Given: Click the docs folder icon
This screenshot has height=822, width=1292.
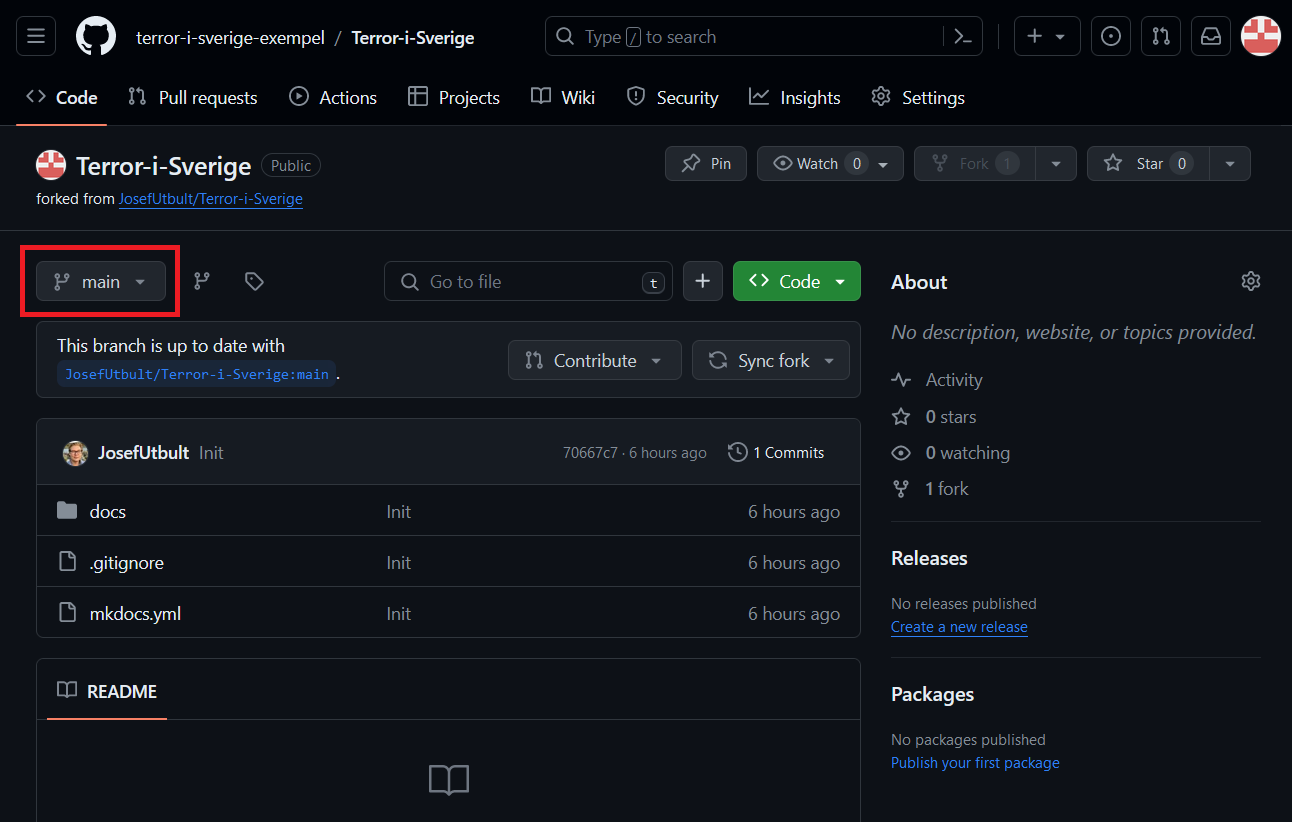Looking at the screenshot, I should 67,511.
